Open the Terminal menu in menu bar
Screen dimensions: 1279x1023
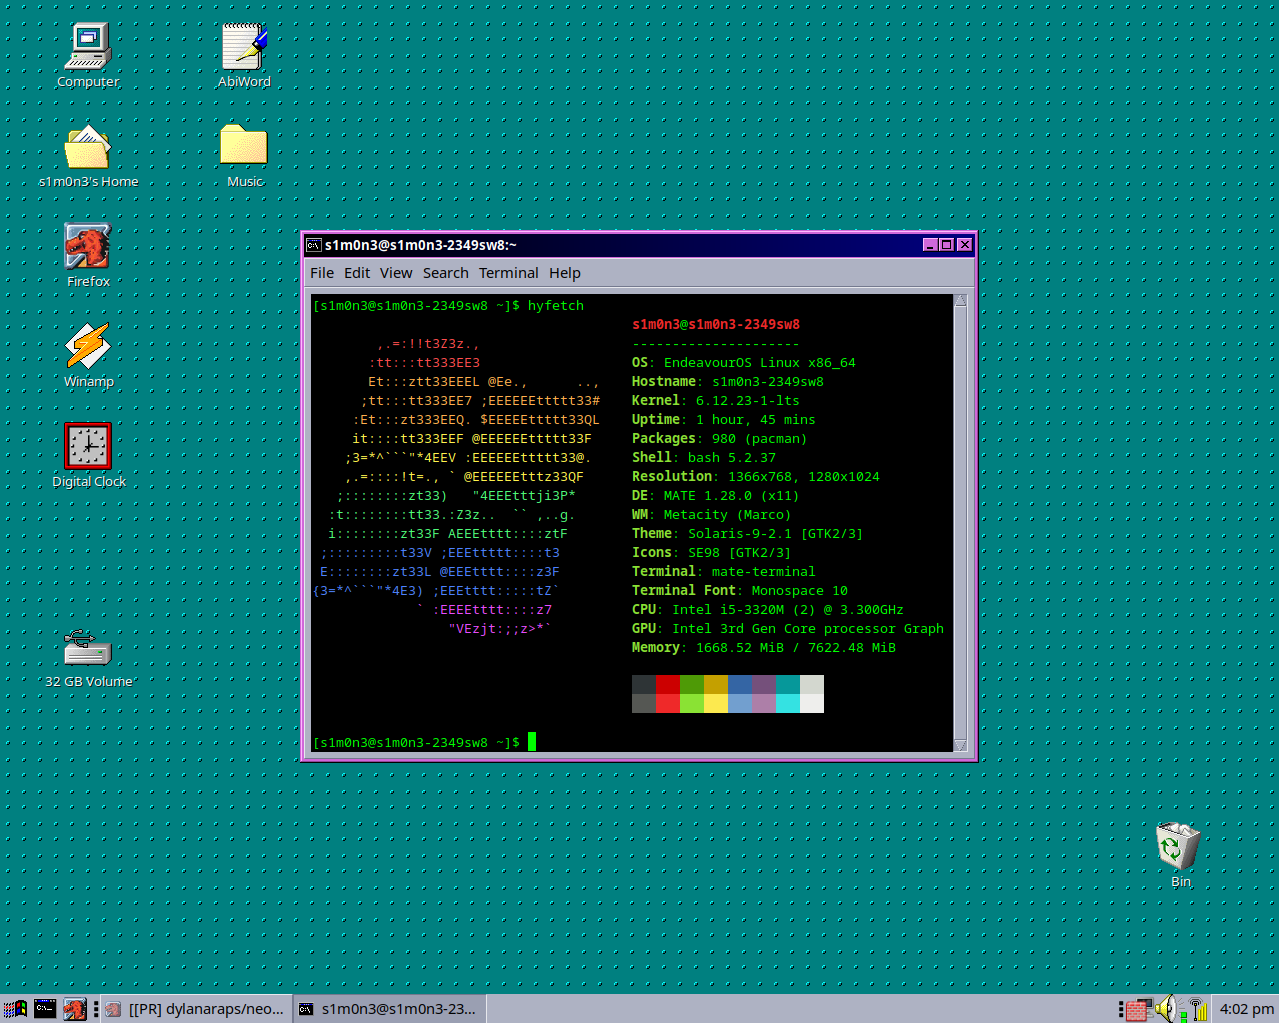click(x=508, y=273)
